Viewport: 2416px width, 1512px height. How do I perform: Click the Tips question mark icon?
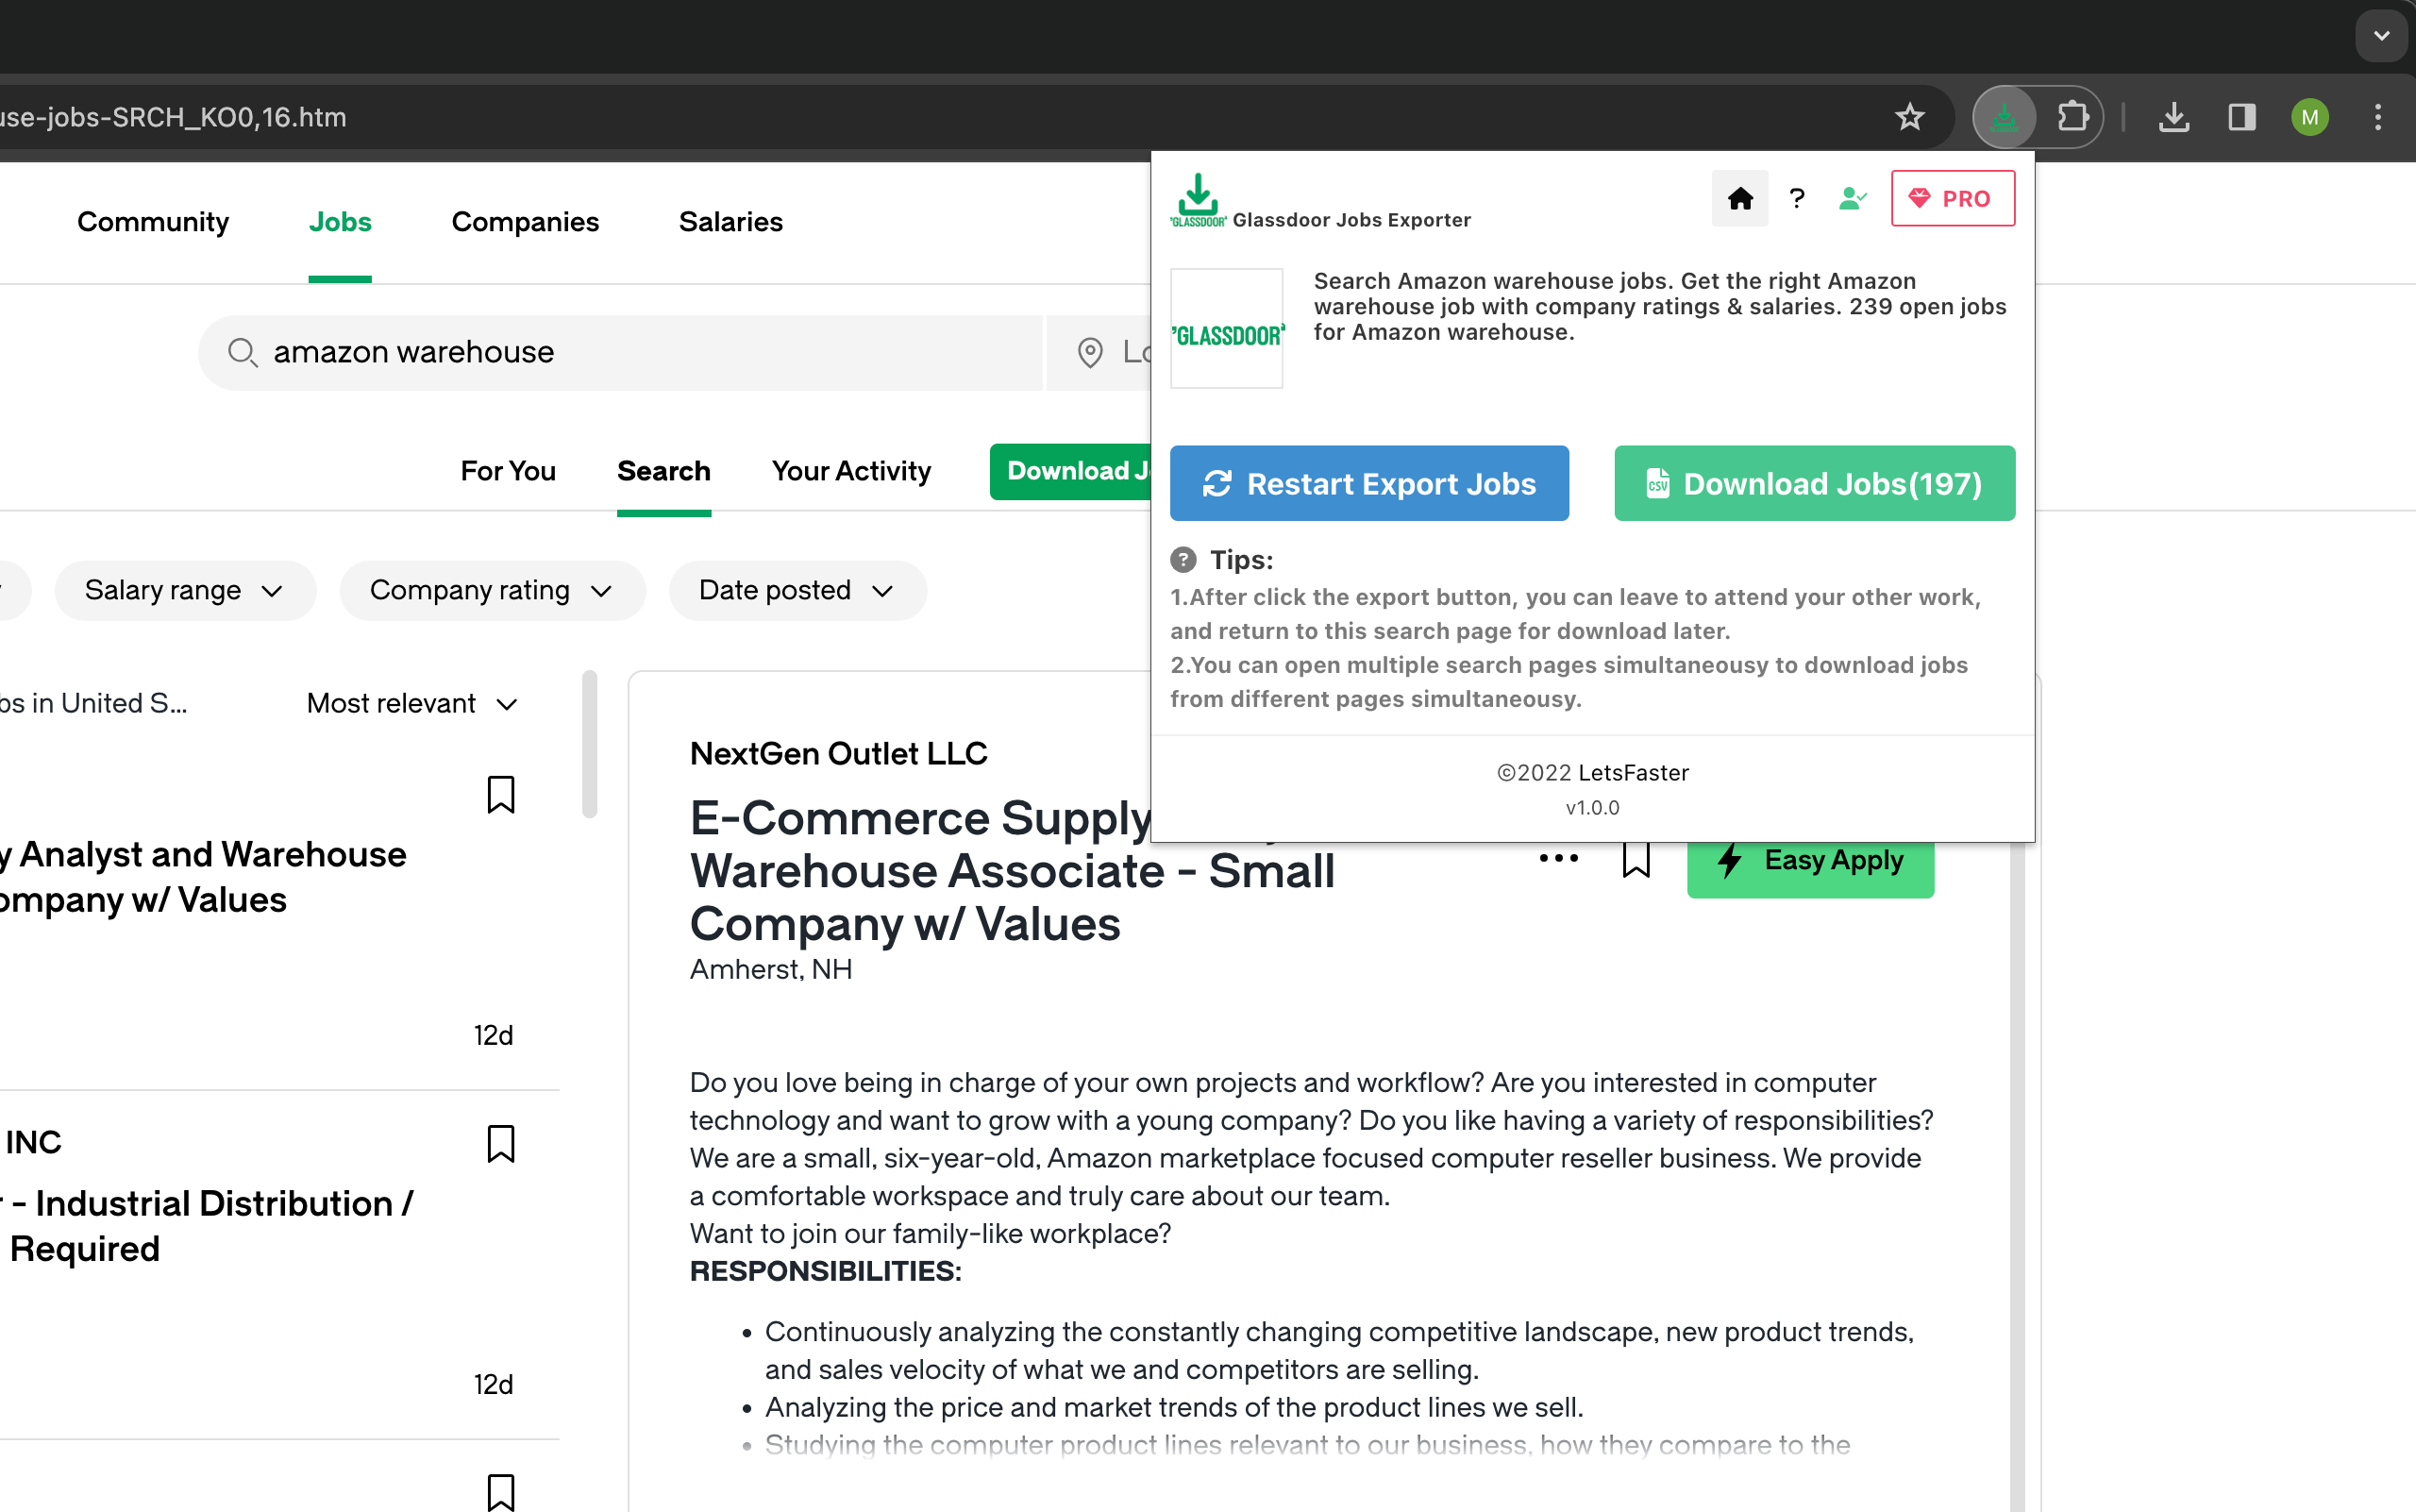[x=1183, y=560]
